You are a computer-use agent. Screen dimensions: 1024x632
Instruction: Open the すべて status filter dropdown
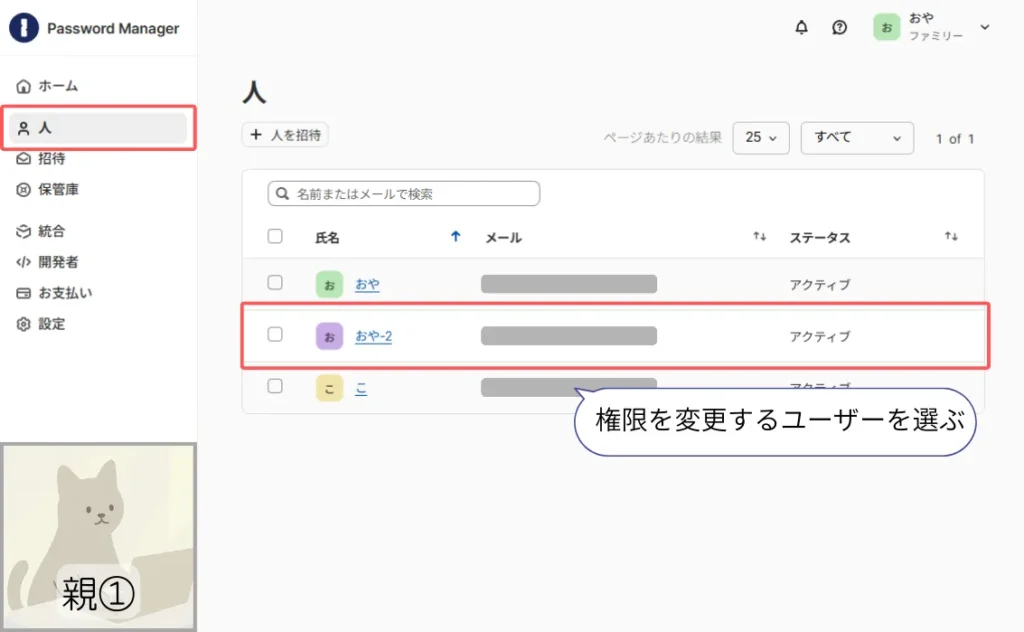(857, 138)
